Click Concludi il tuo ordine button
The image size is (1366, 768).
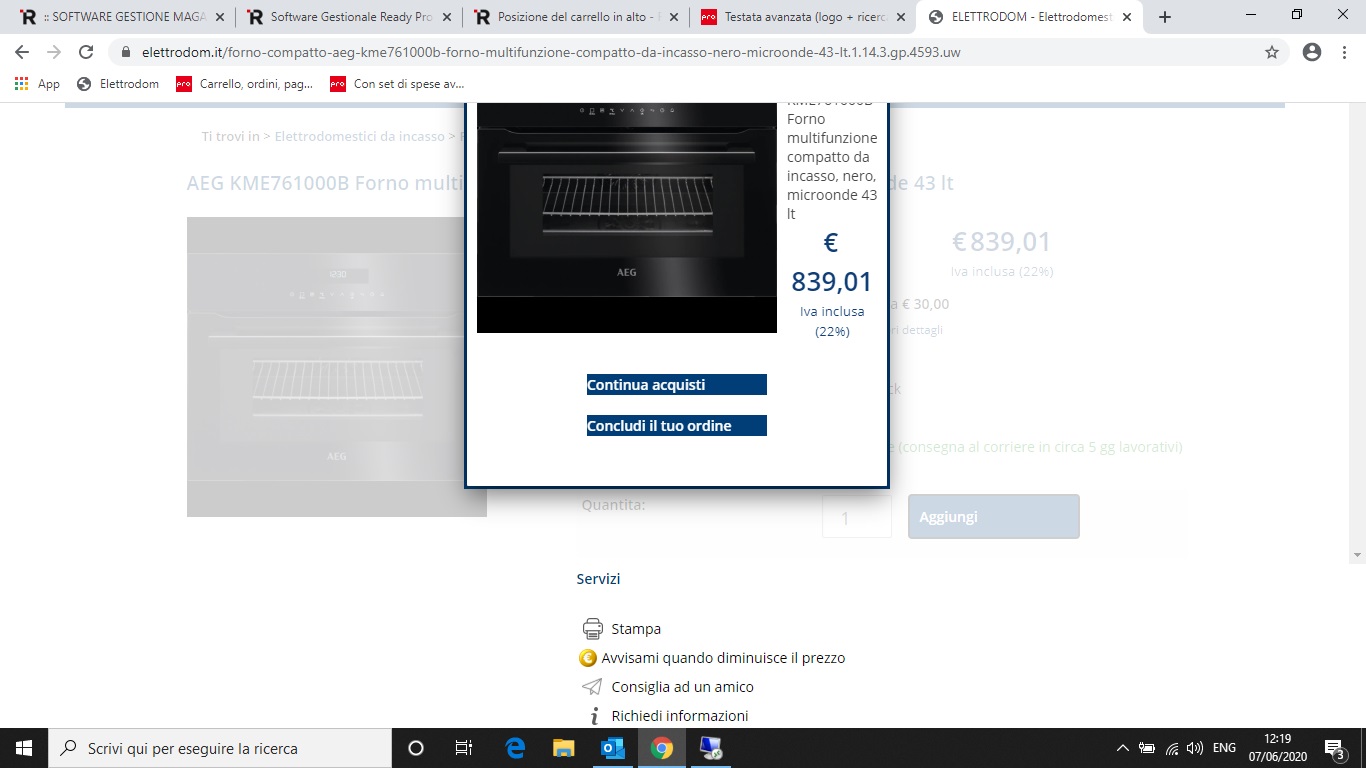pyautogui.click(x=676, y=426)
